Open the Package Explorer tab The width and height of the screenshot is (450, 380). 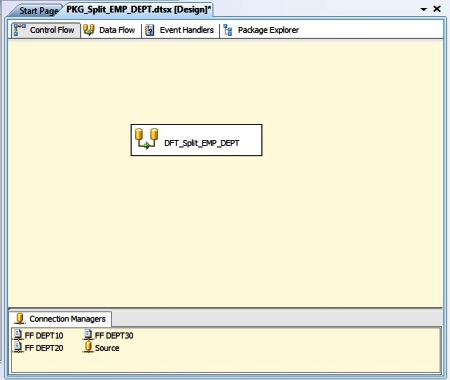[262, 30]
